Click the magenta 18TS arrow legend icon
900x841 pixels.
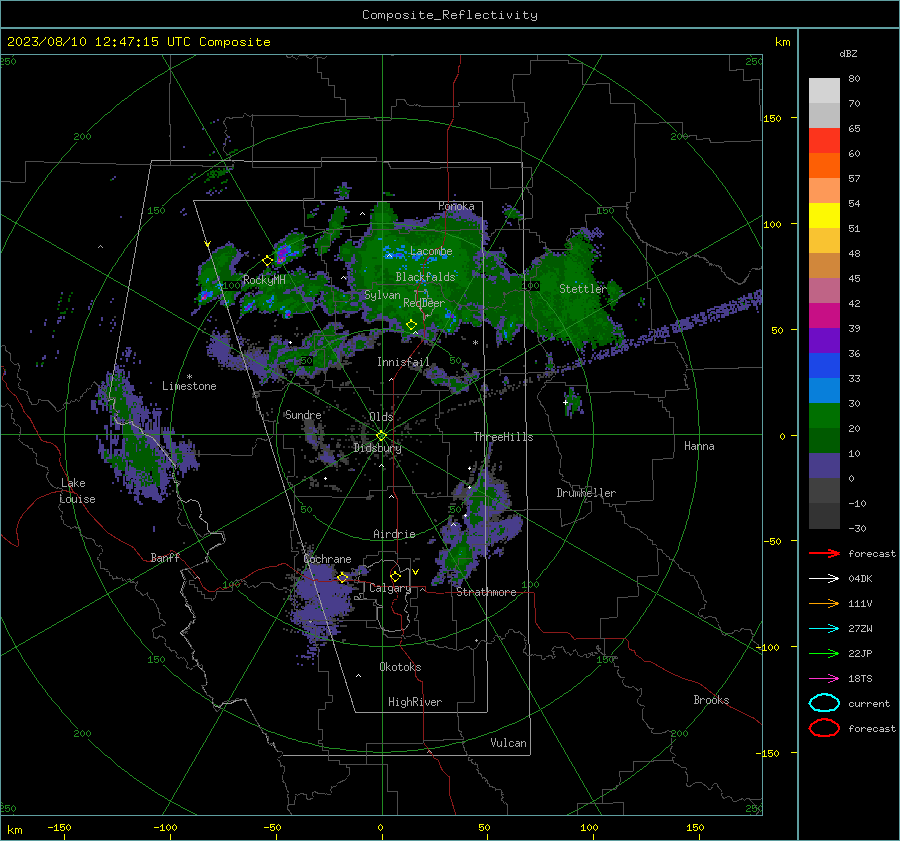824,679
